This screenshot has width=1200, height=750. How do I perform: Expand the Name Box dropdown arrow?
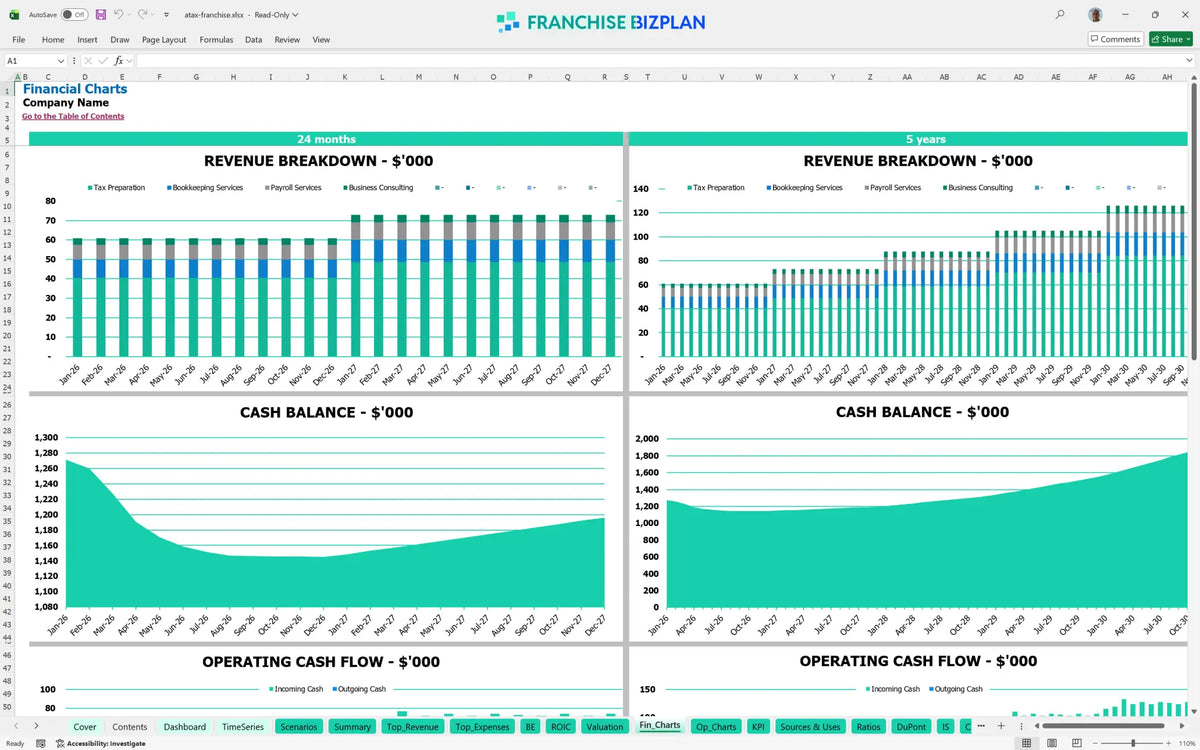pos(61,61)
